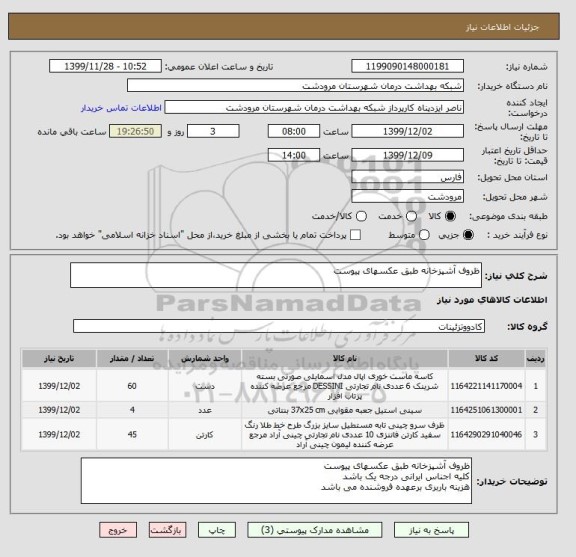Viewport: 576px width, 557px height.
Task: Click the تعداد / مقدار column header
Action: click(132, 359)
